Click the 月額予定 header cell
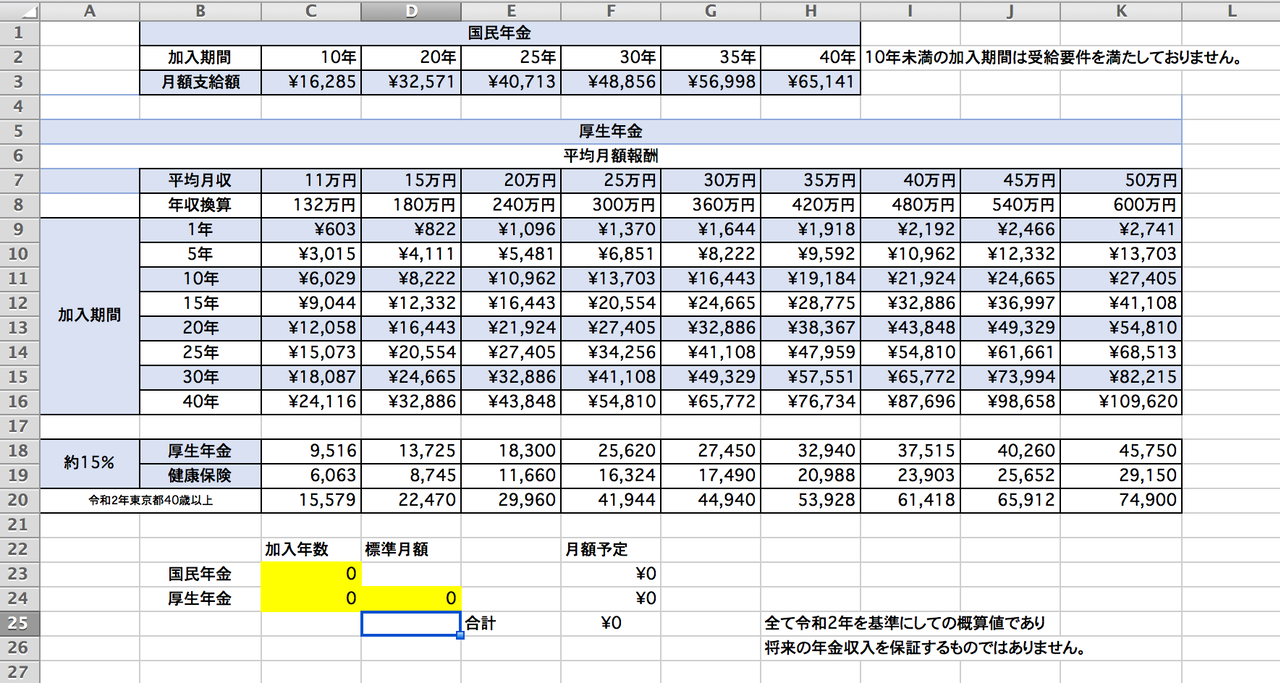This screenshot has height=683, width=1280. click(x=611, y=549)
